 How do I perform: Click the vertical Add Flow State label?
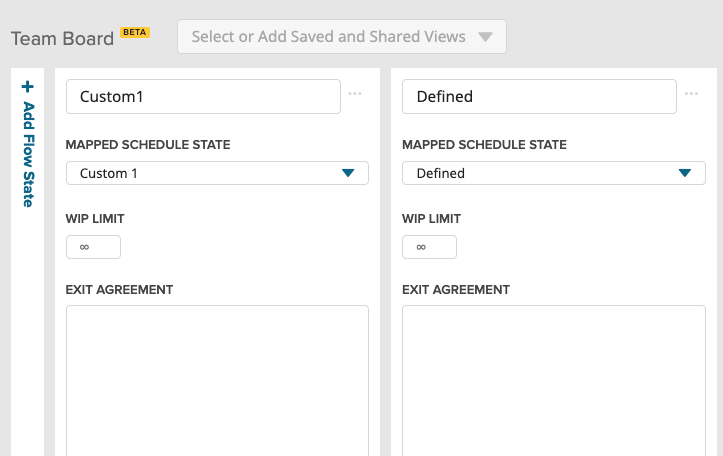(28, 154)
